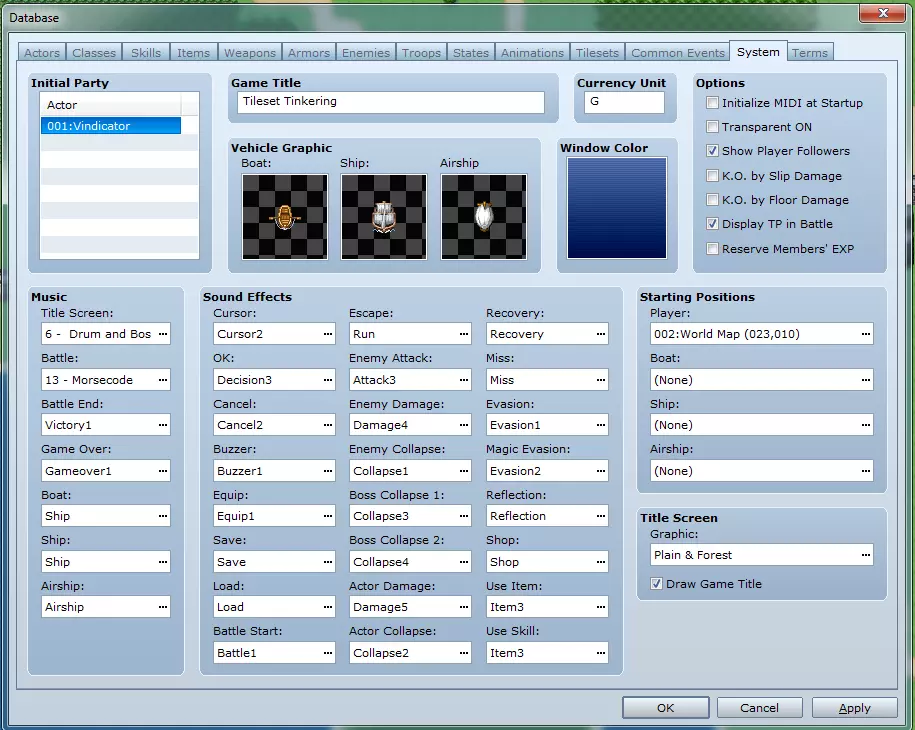Click ellipsis next to Player starting position

point(865,334)
